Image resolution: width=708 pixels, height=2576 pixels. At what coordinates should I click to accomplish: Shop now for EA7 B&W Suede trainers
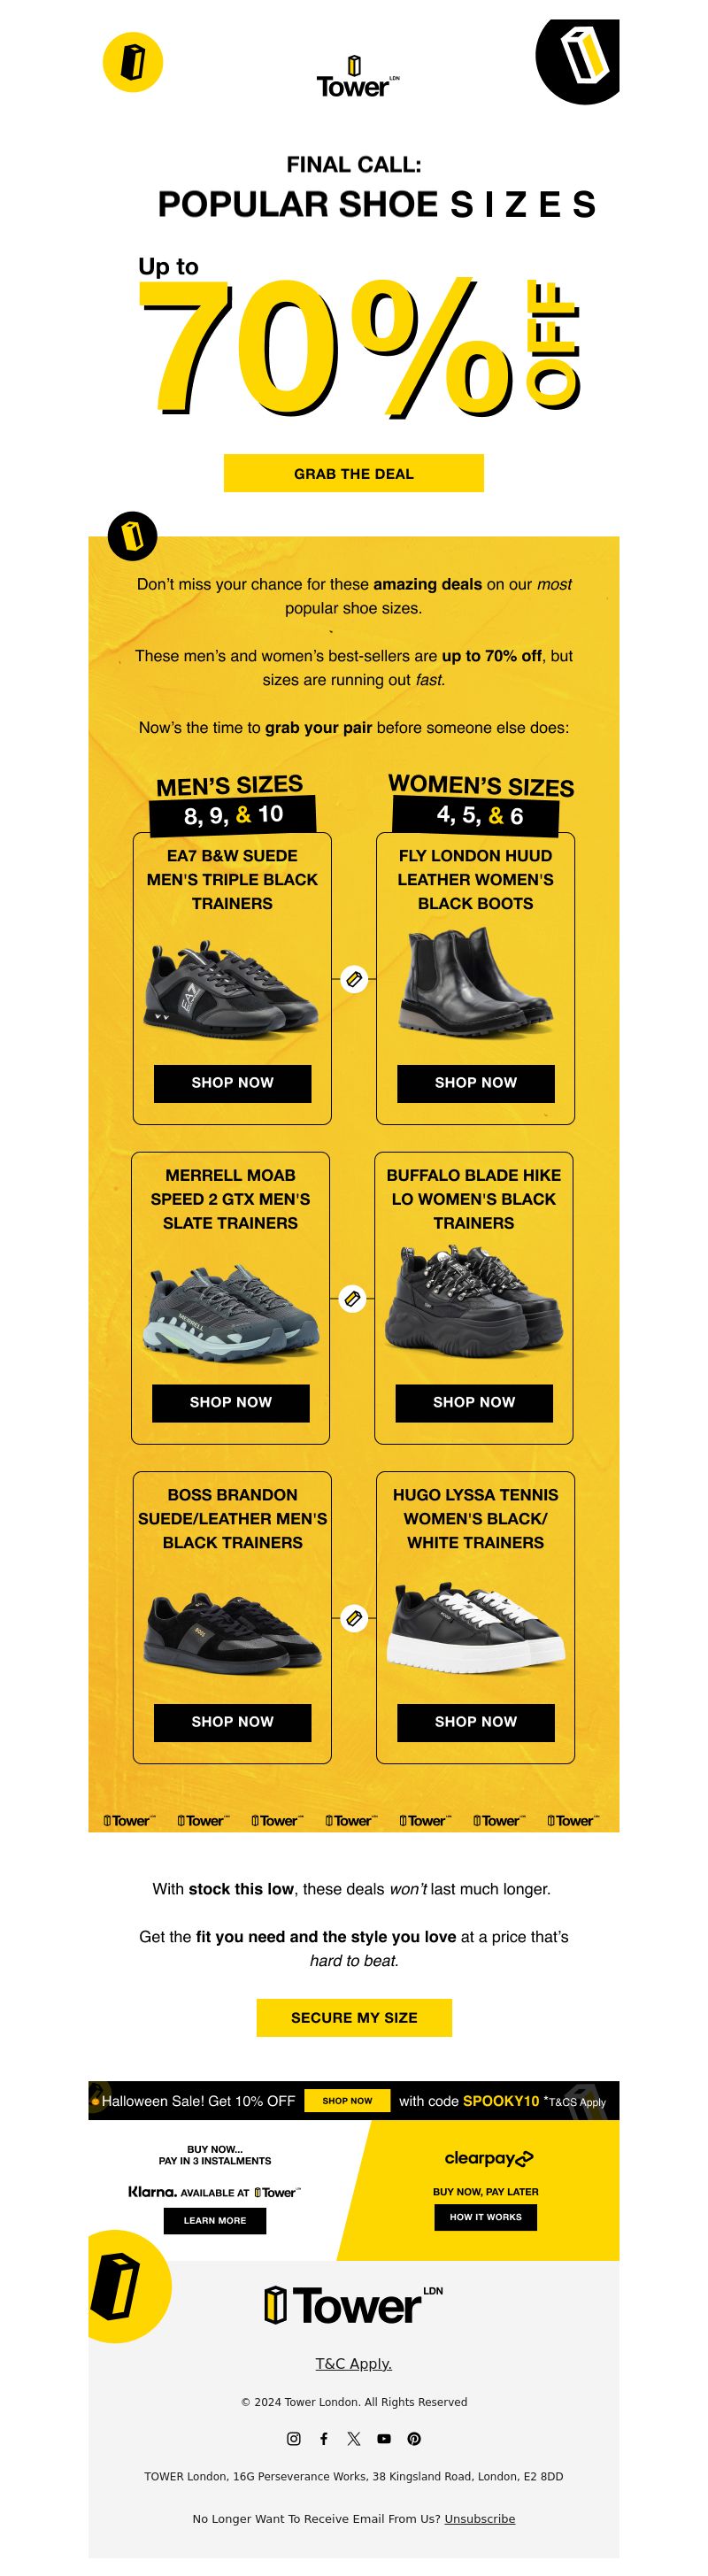(x=232, y=1083)
